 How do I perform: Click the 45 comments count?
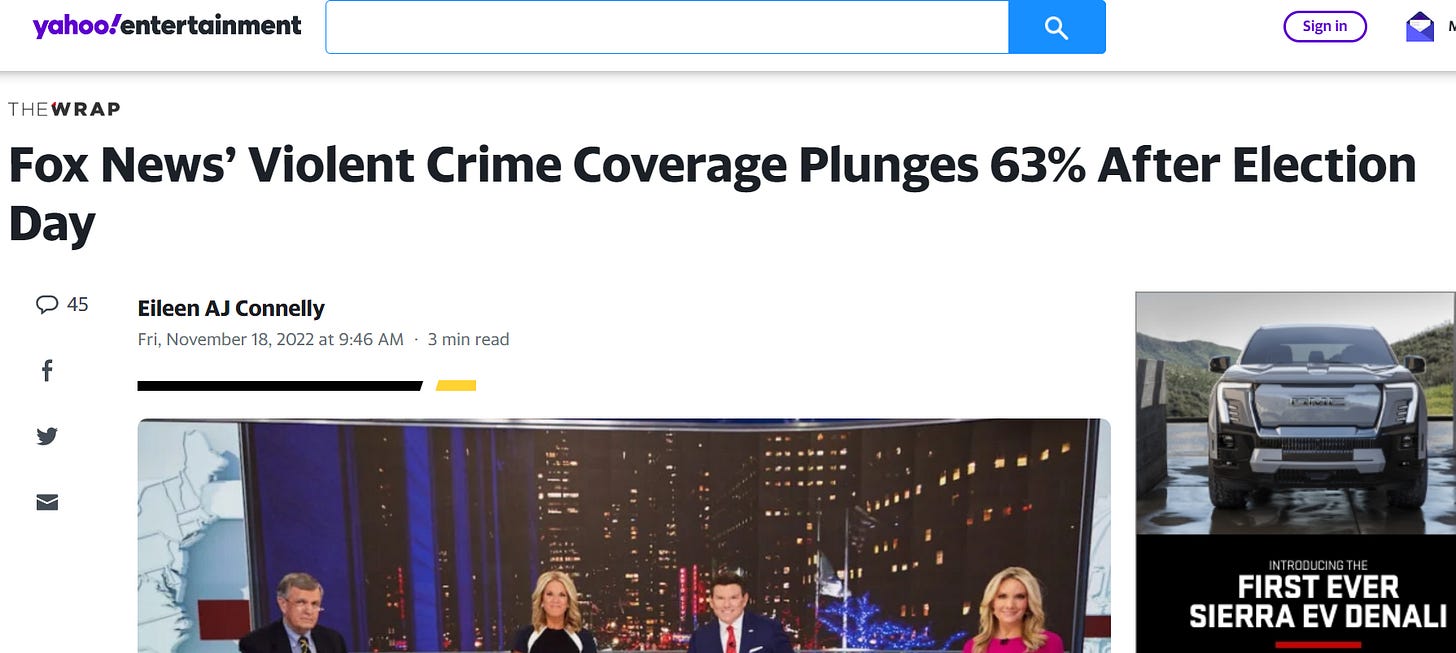(78, 304)
